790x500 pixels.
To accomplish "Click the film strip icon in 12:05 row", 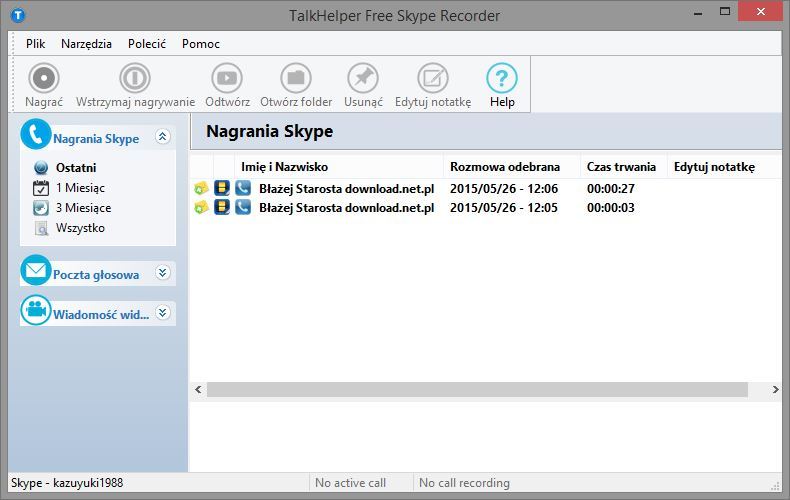I will pyautogui.click(x=222, y=207).
